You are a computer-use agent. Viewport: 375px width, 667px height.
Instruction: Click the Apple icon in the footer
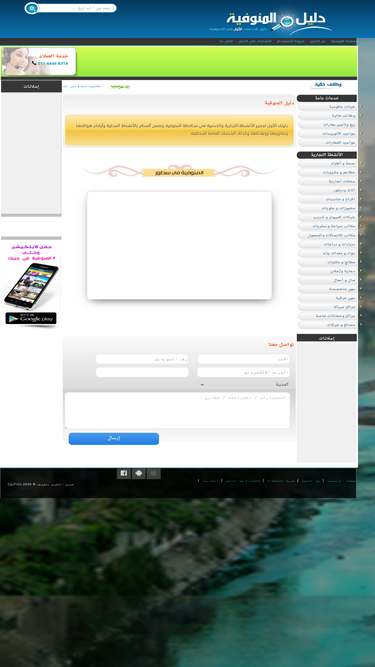pyautogui.click(x=153, y=473)
